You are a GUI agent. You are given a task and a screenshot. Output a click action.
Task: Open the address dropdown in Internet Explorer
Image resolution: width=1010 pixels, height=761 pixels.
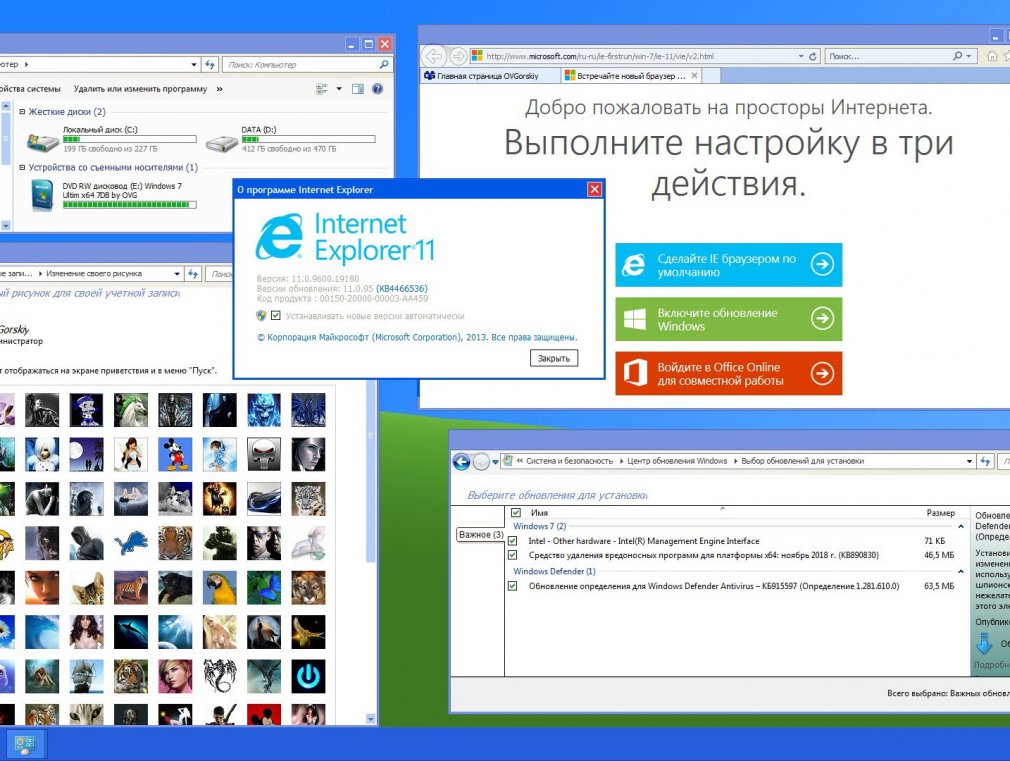pyautogui.click(x=801, y=56)
